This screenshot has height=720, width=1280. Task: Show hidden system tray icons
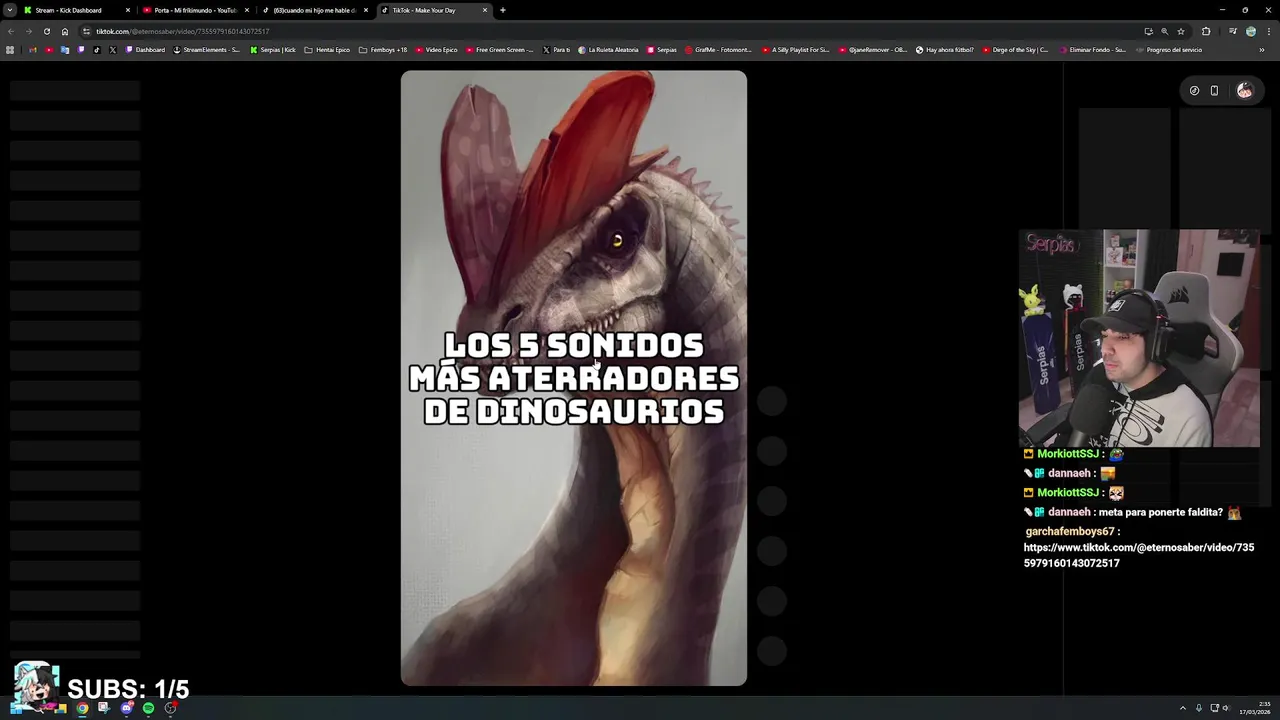[x=1182, y=708]
